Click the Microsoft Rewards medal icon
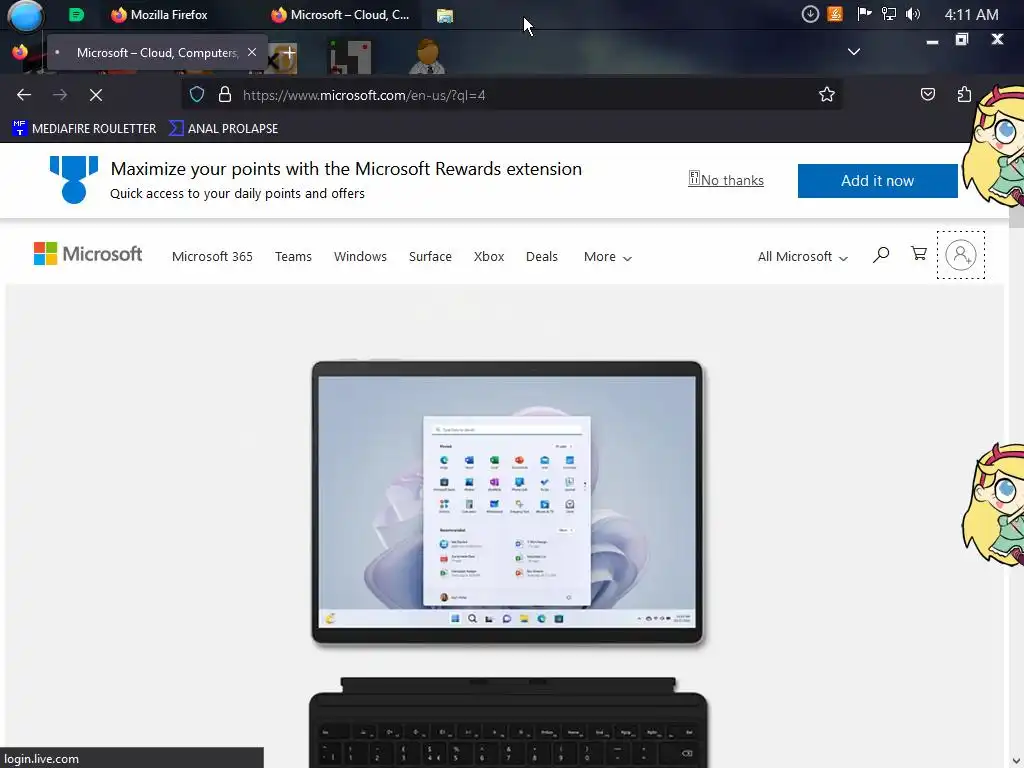This screenshot has width=1024, height=768. [x=74, y=180]
